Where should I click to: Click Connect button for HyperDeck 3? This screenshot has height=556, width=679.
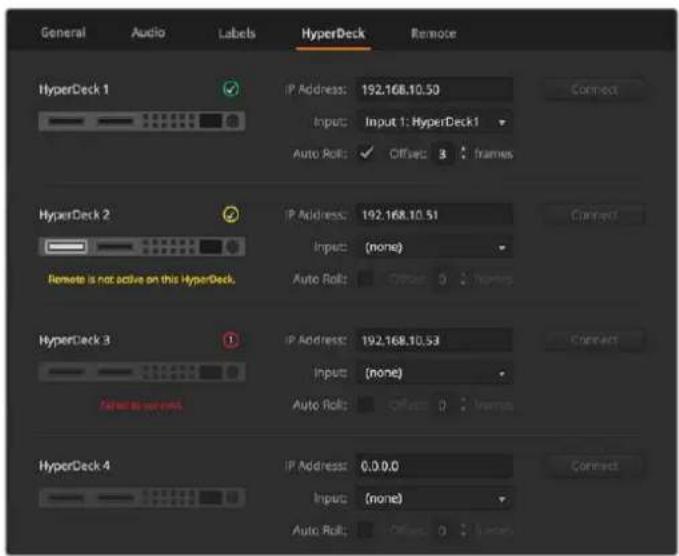(x=594, y=340)
